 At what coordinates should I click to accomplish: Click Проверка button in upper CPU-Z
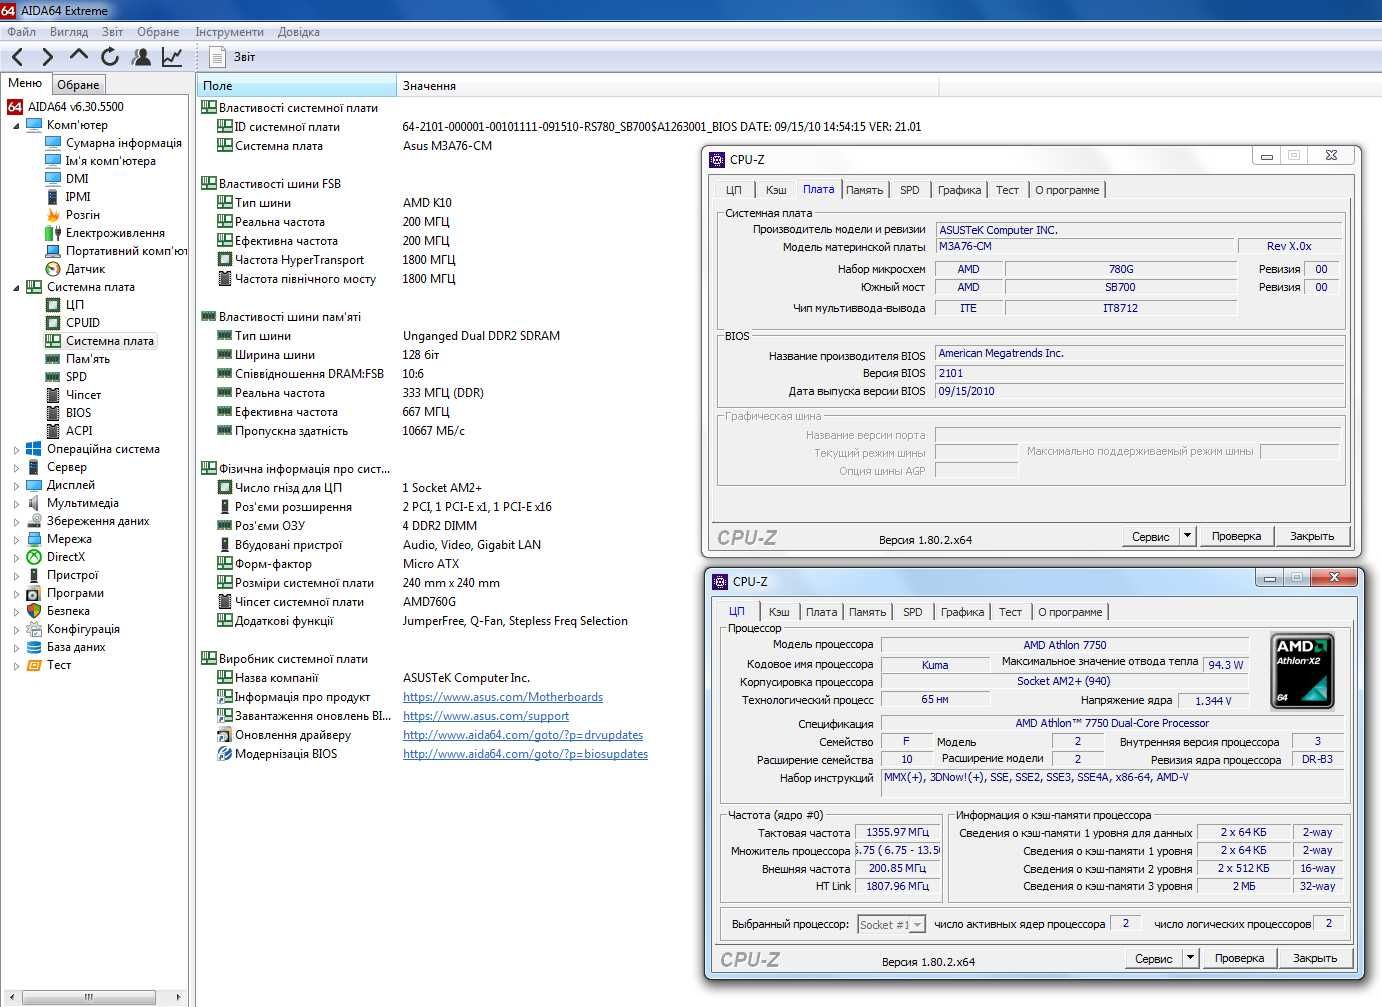1236,536
